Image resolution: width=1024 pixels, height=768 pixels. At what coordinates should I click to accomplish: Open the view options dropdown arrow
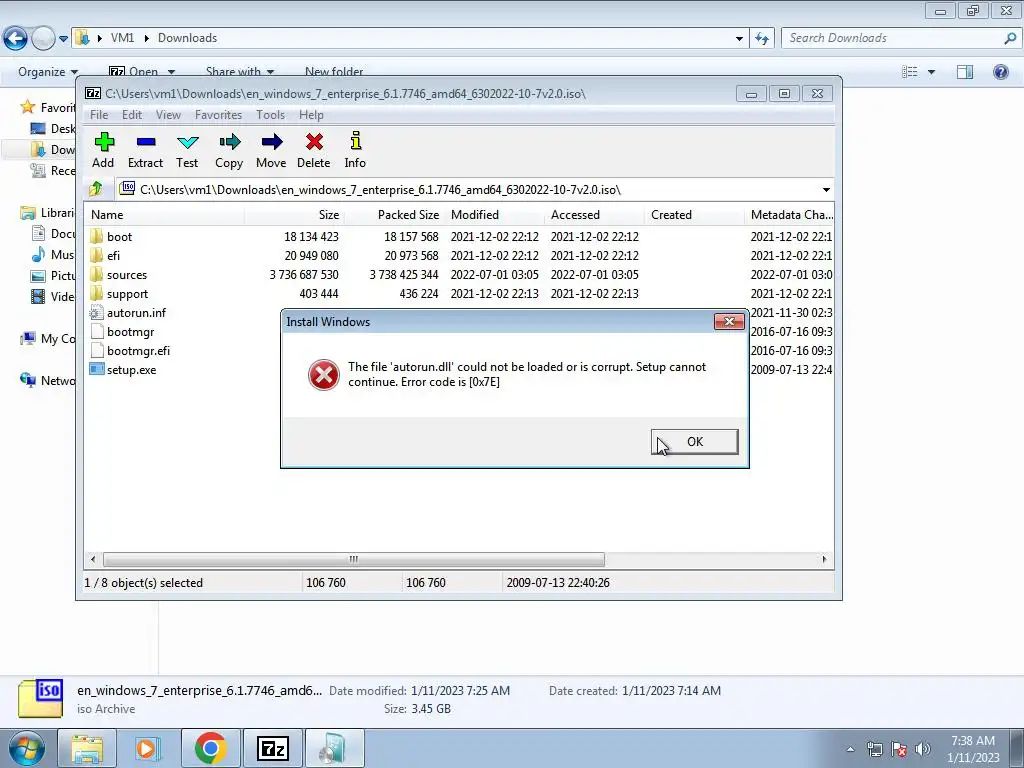(x=931, y=72)
